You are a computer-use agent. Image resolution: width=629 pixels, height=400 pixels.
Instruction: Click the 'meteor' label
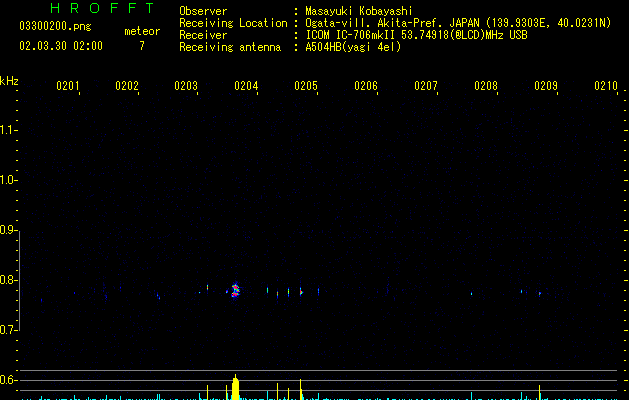[142, 31]
